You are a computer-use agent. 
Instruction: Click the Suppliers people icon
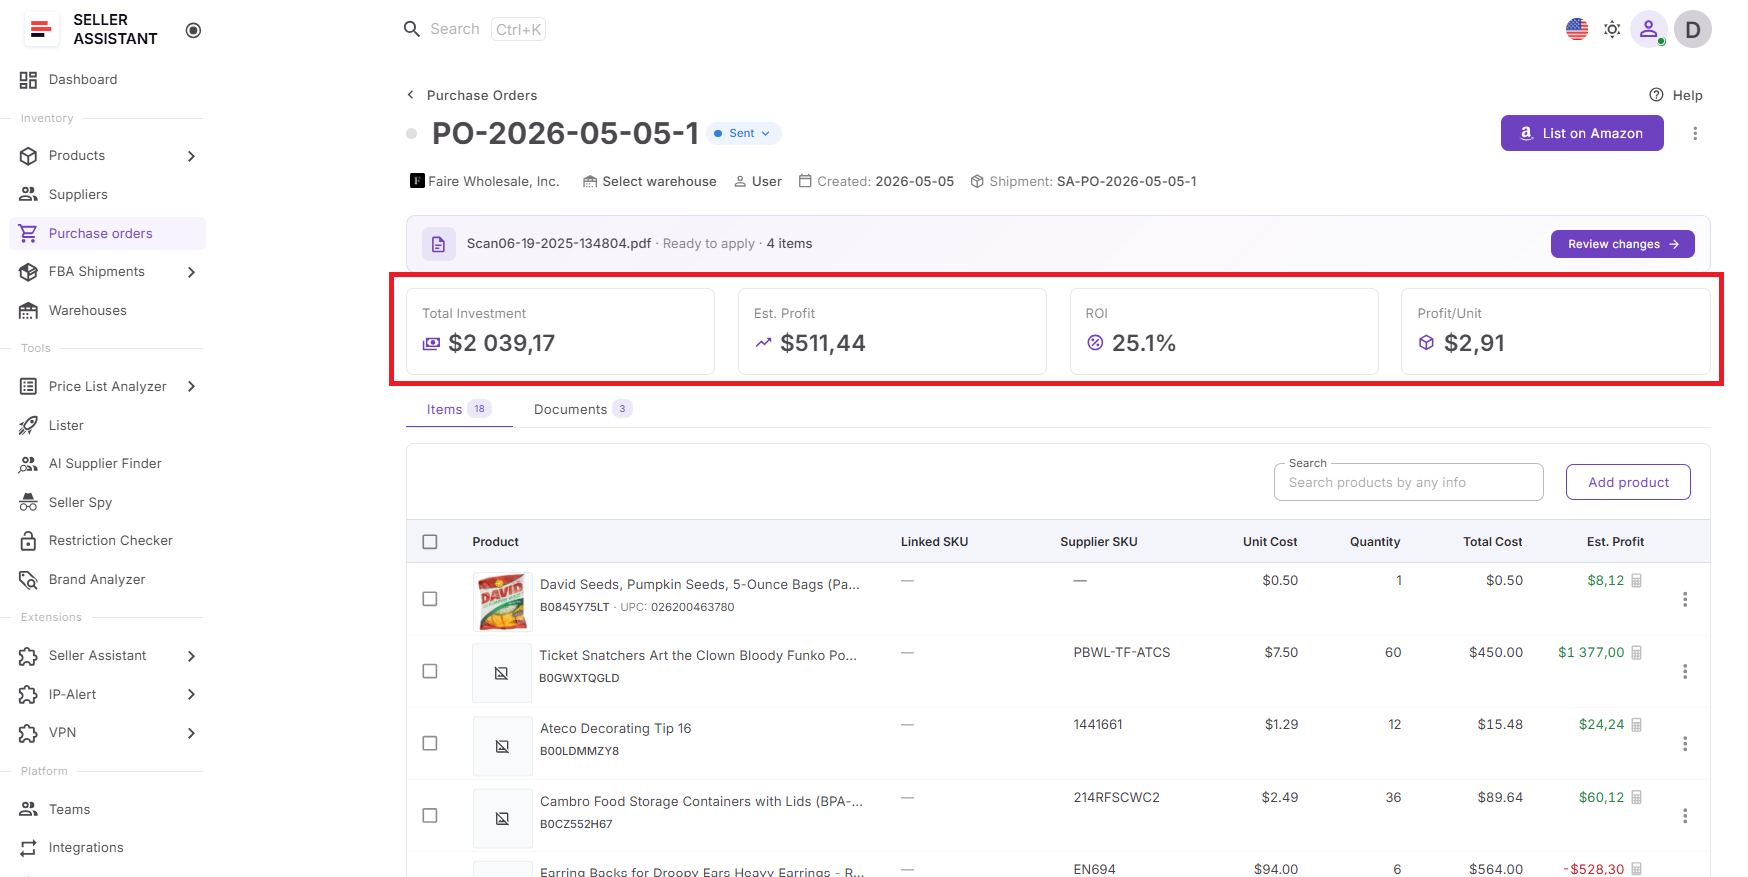(28, 194)
